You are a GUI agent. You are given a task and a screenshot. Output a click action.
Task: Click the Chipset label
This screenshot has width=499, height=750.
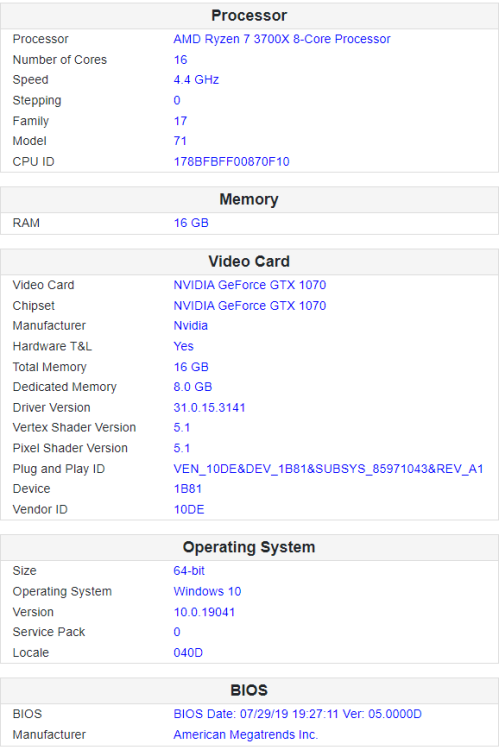point(33,306)
